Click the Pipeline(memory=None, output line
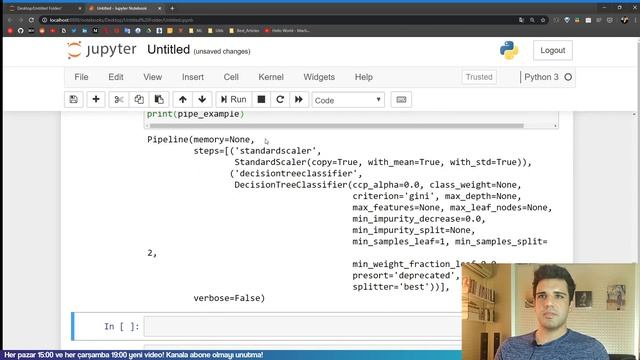The width and height of the screenshot is (640, 360). coord(200,140)
